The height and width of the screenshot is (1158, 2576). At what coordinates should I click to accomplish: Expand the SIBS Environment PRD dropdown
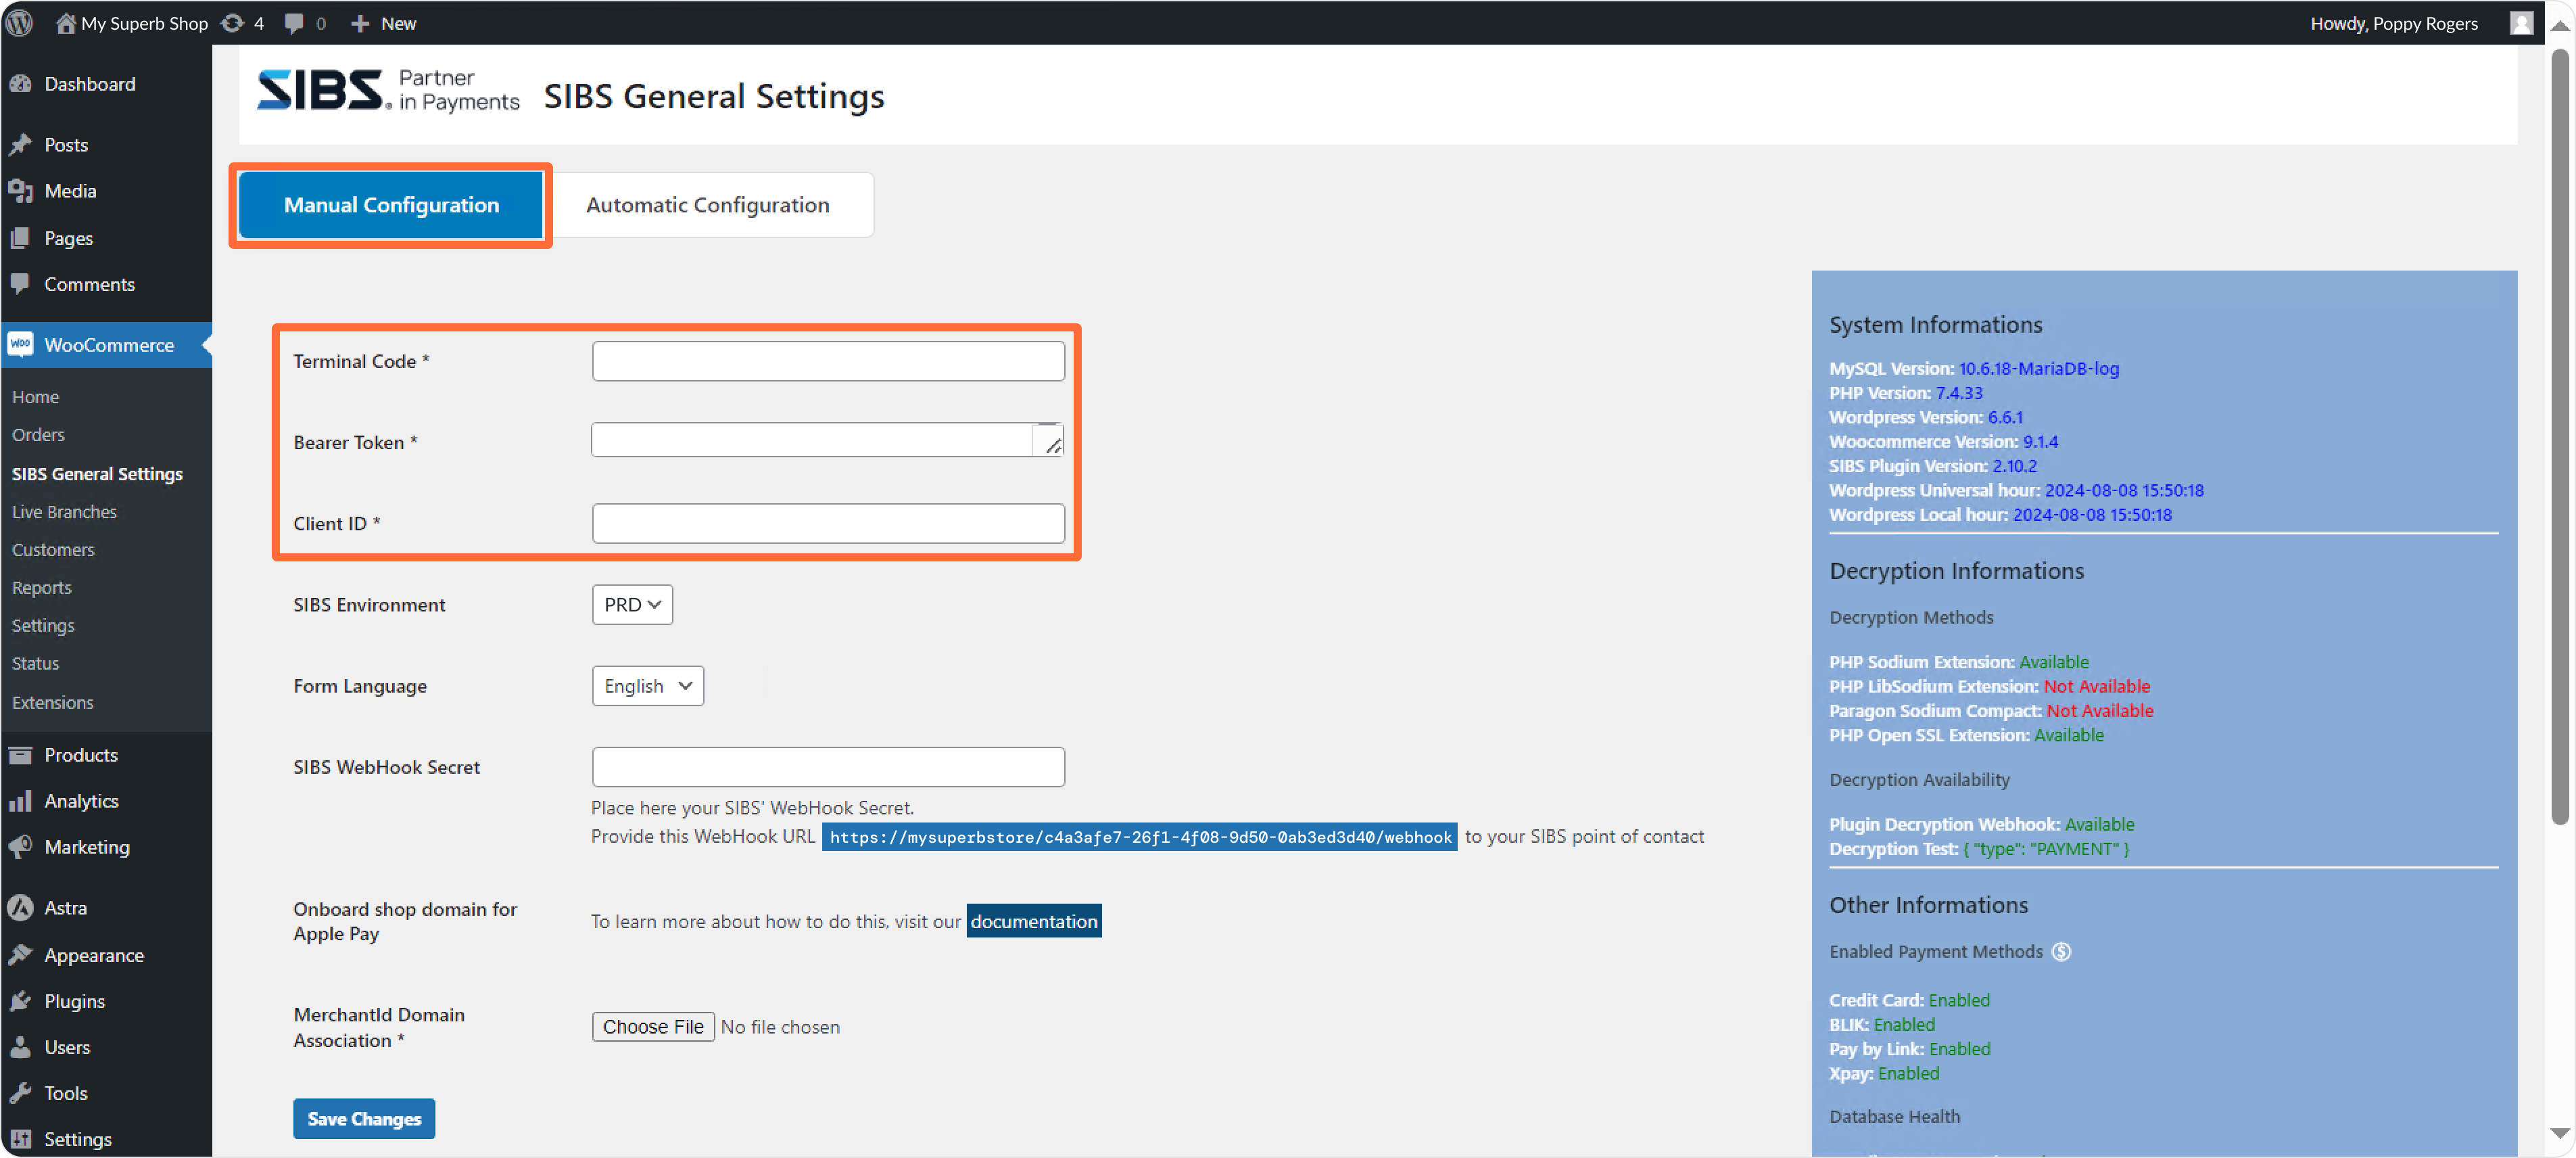(x=632, y=604)
